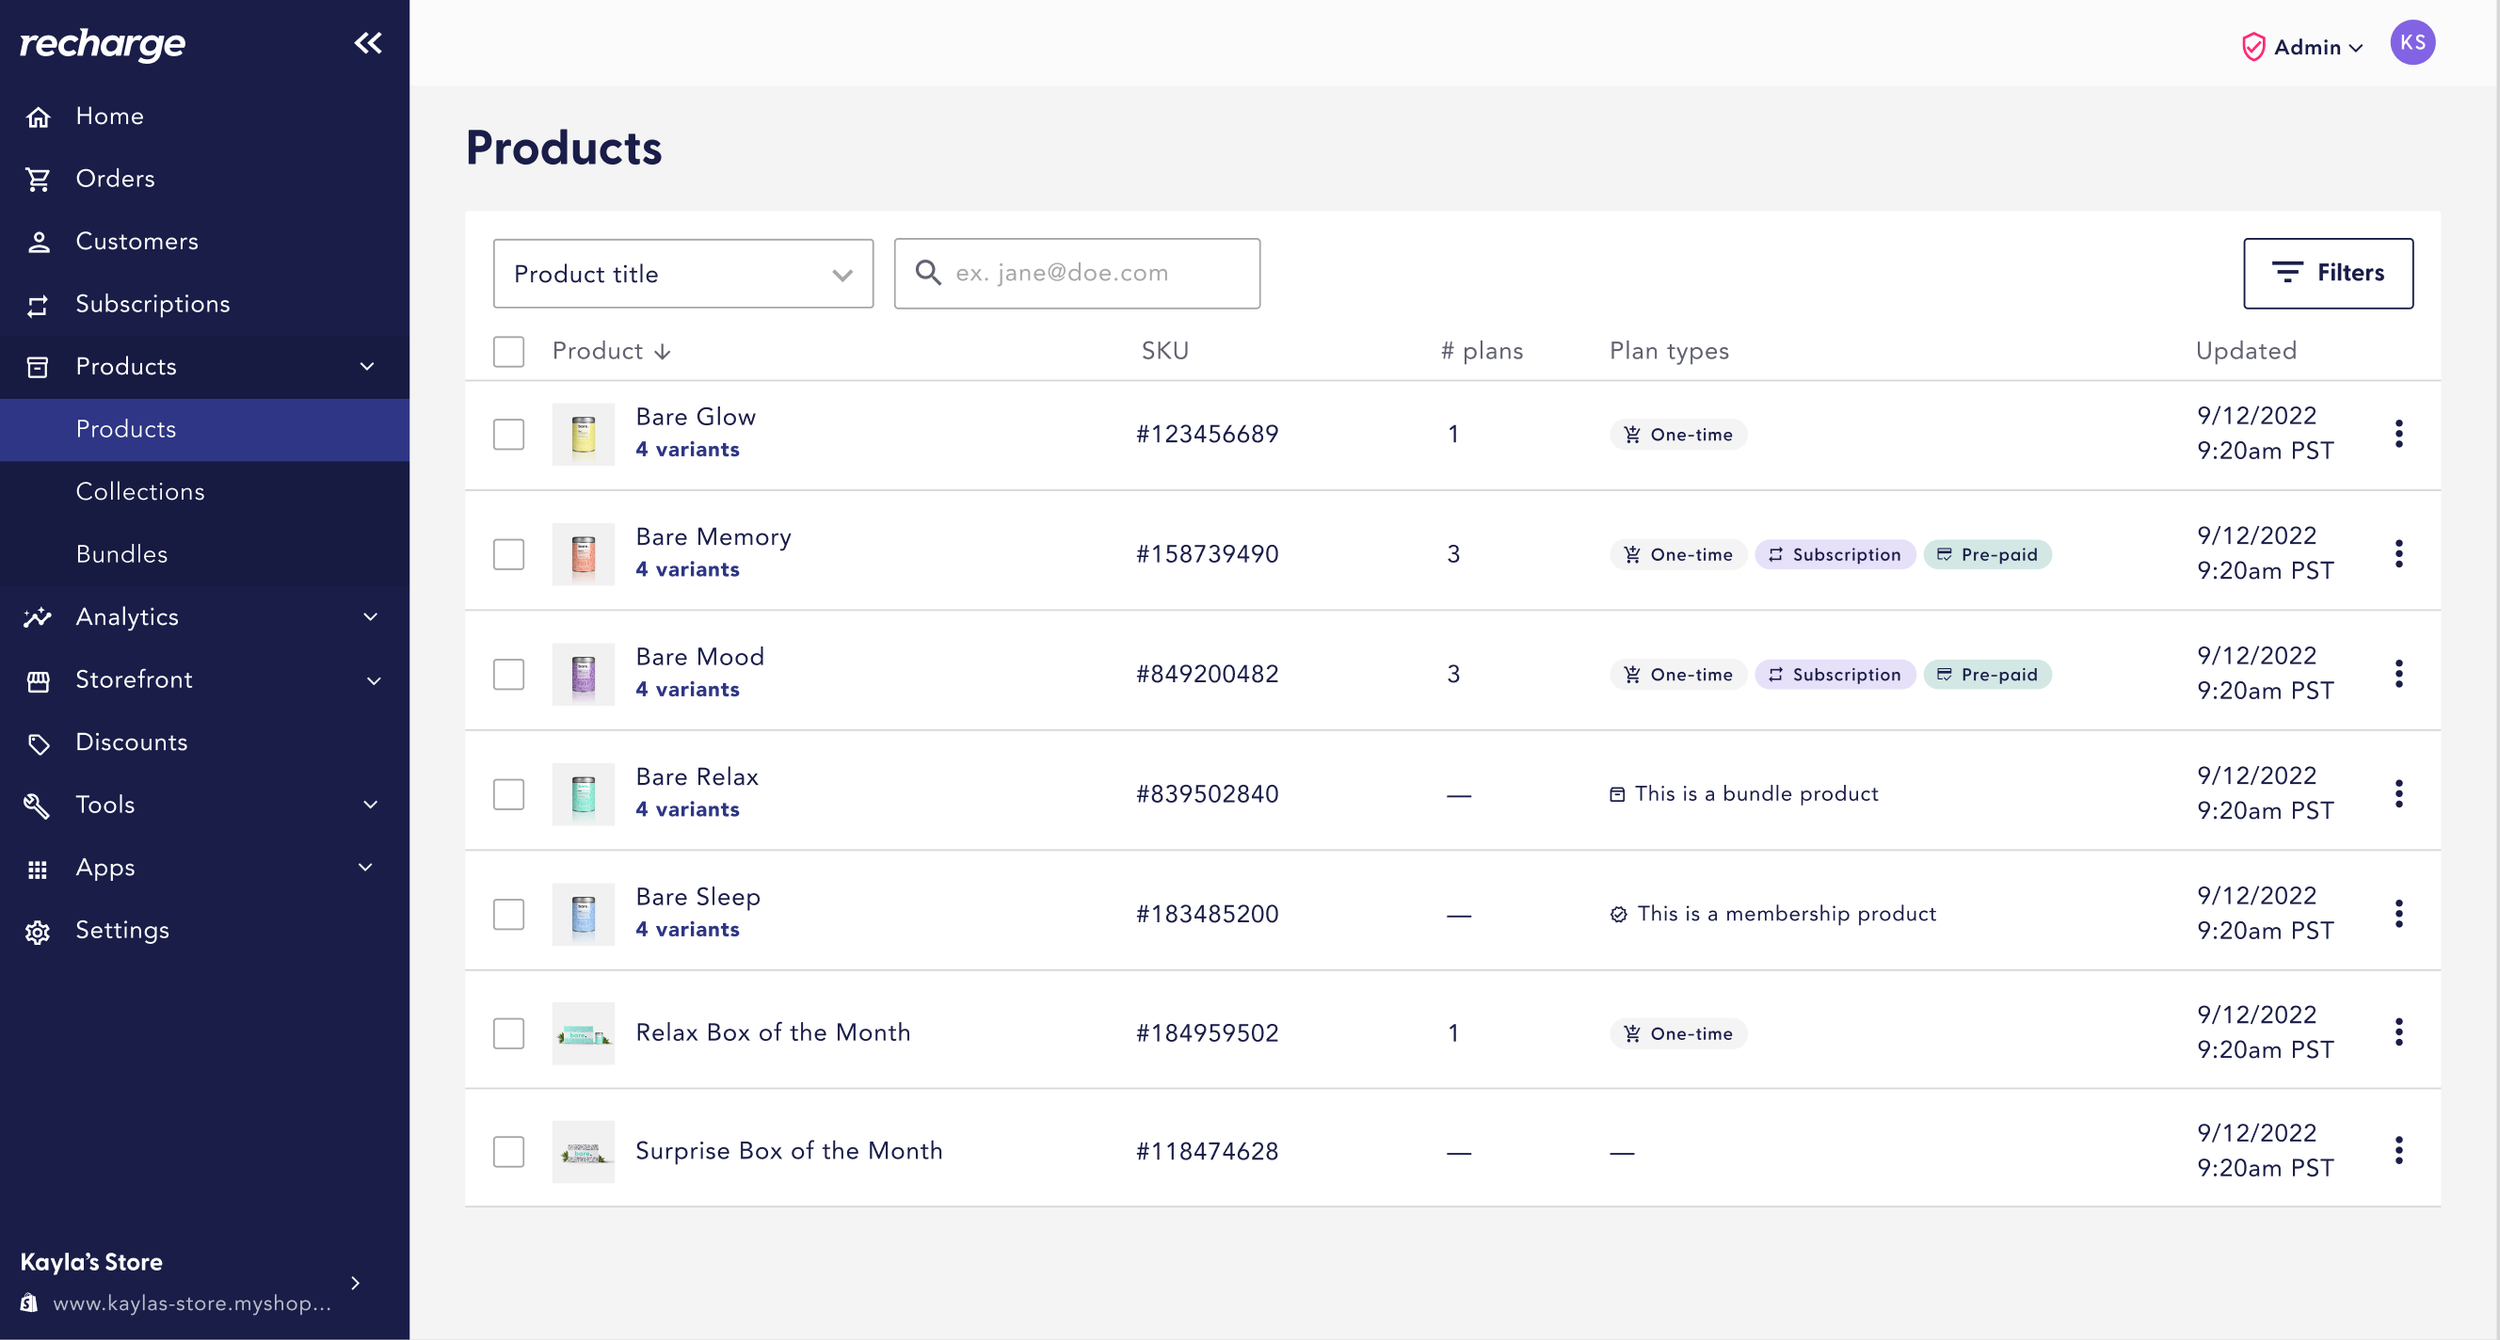Image resolution: width=2500 pixels, height=1340 pixels.
Task: Open Collections in the sidebar
Action: (x=140, y=492)
